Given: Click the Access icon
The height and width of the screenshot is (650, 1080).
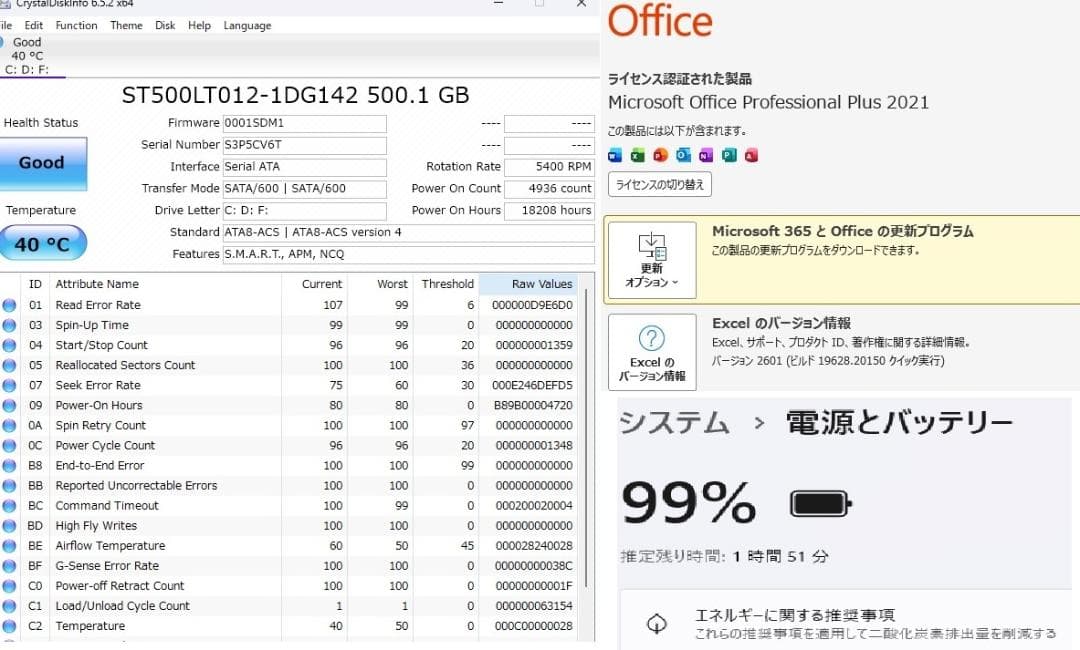Looking at the screenshot, I should tap(751, 155).
